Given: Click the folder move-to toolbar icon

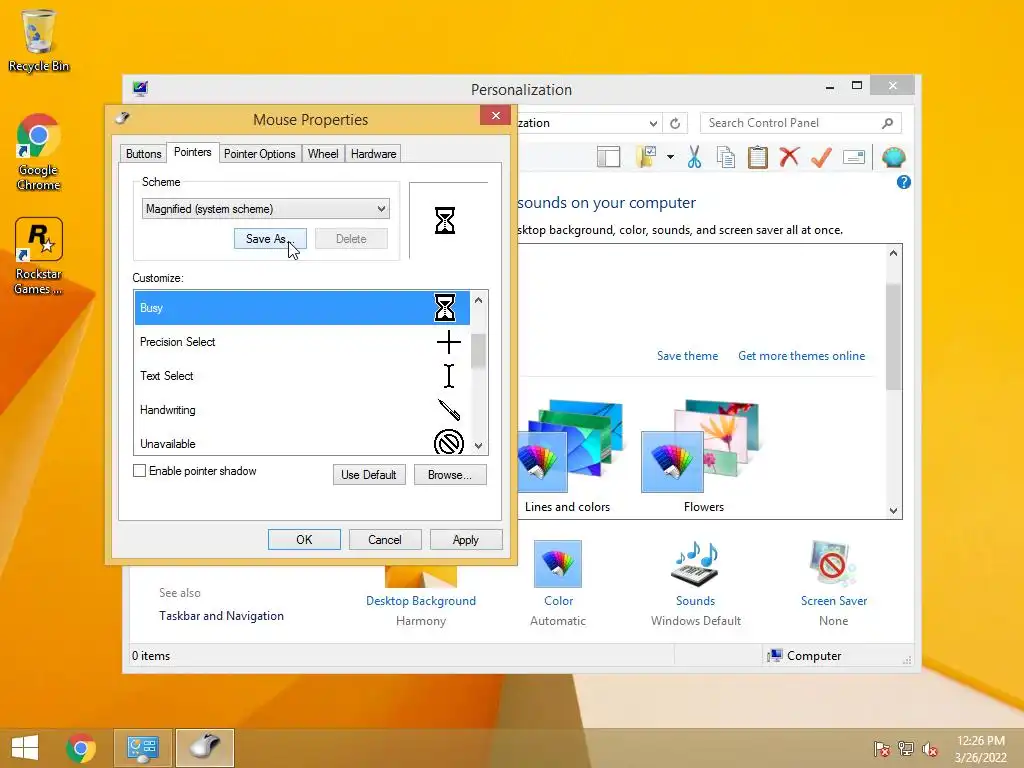Looking at the screenshot, I should [x=646, y=157].
